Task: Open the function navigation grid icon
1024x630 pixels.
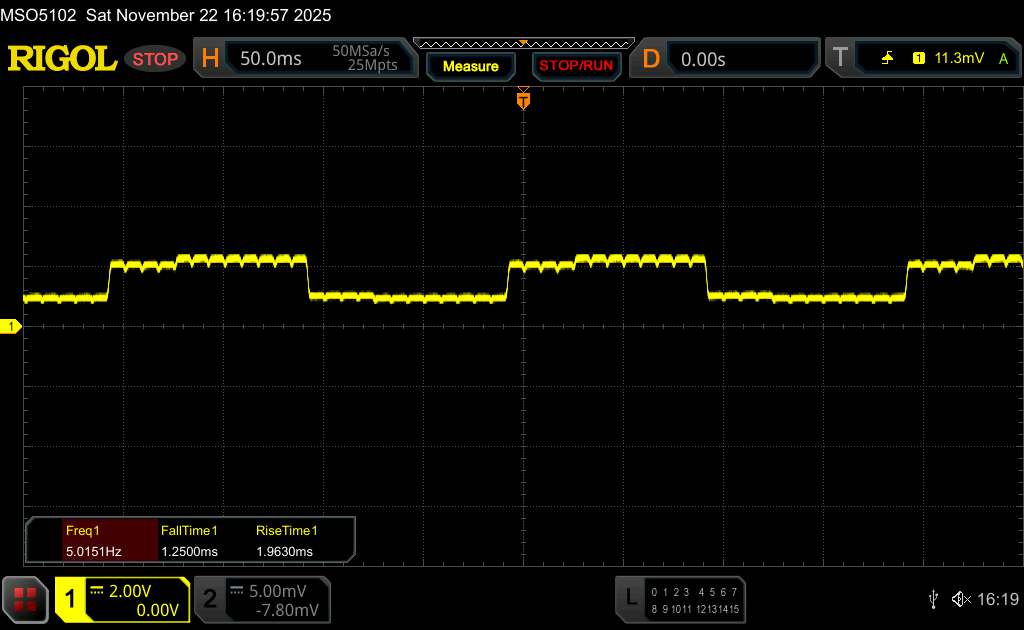Action: pyautogui.click(x=25, y=599)
